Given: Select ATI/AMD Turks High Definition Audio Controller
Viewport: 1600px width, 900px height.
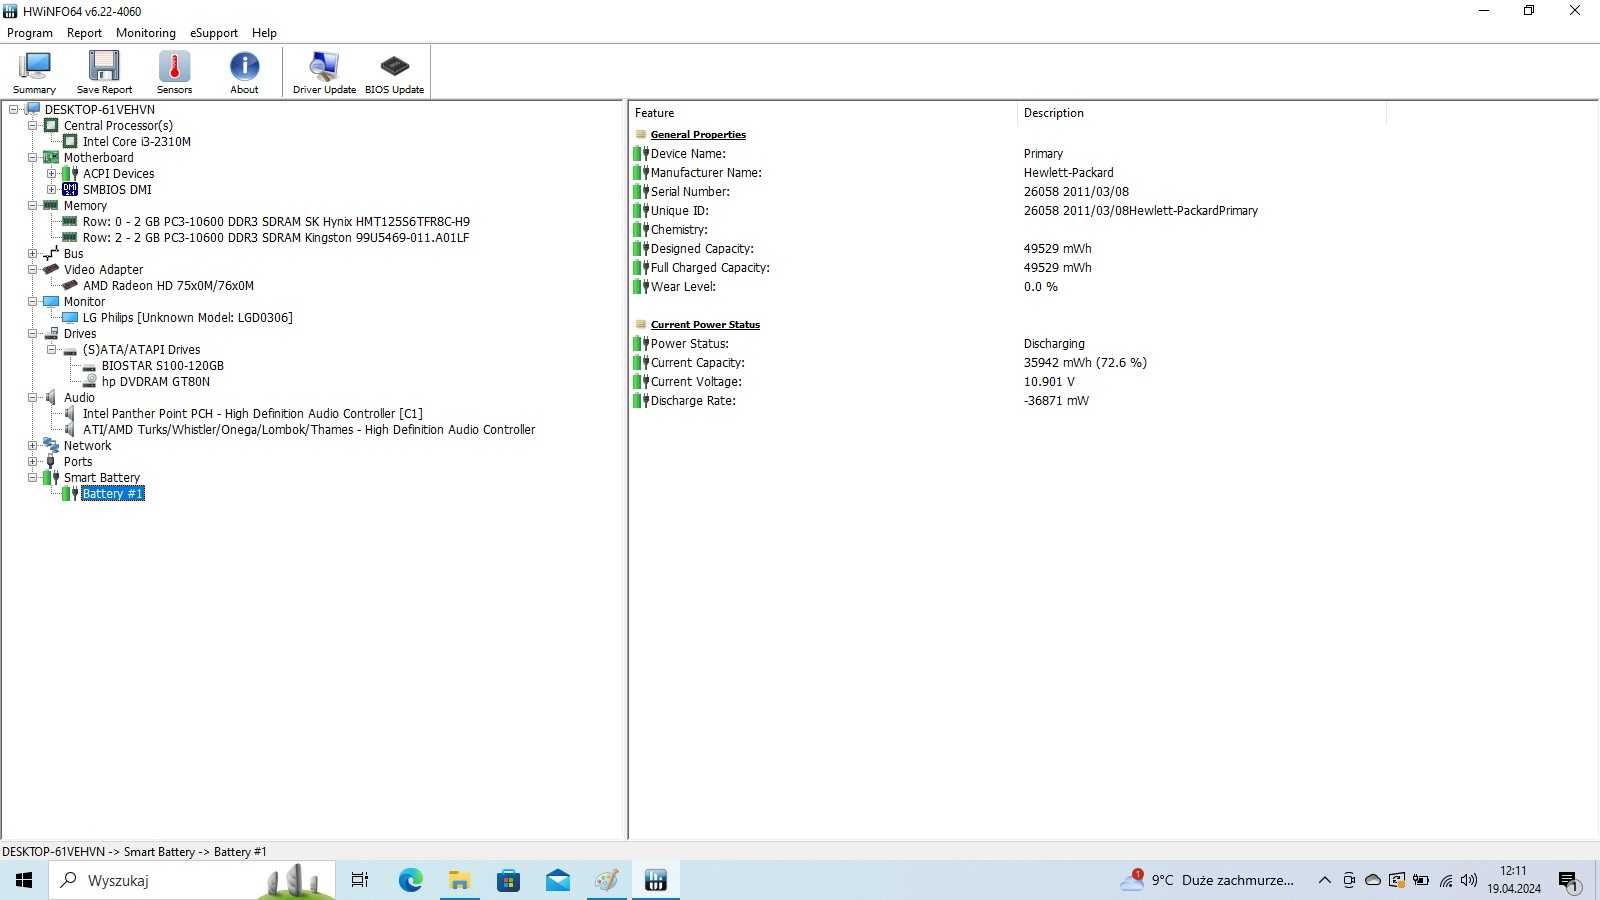Looking at the screenshot, I should pos(308,430).
